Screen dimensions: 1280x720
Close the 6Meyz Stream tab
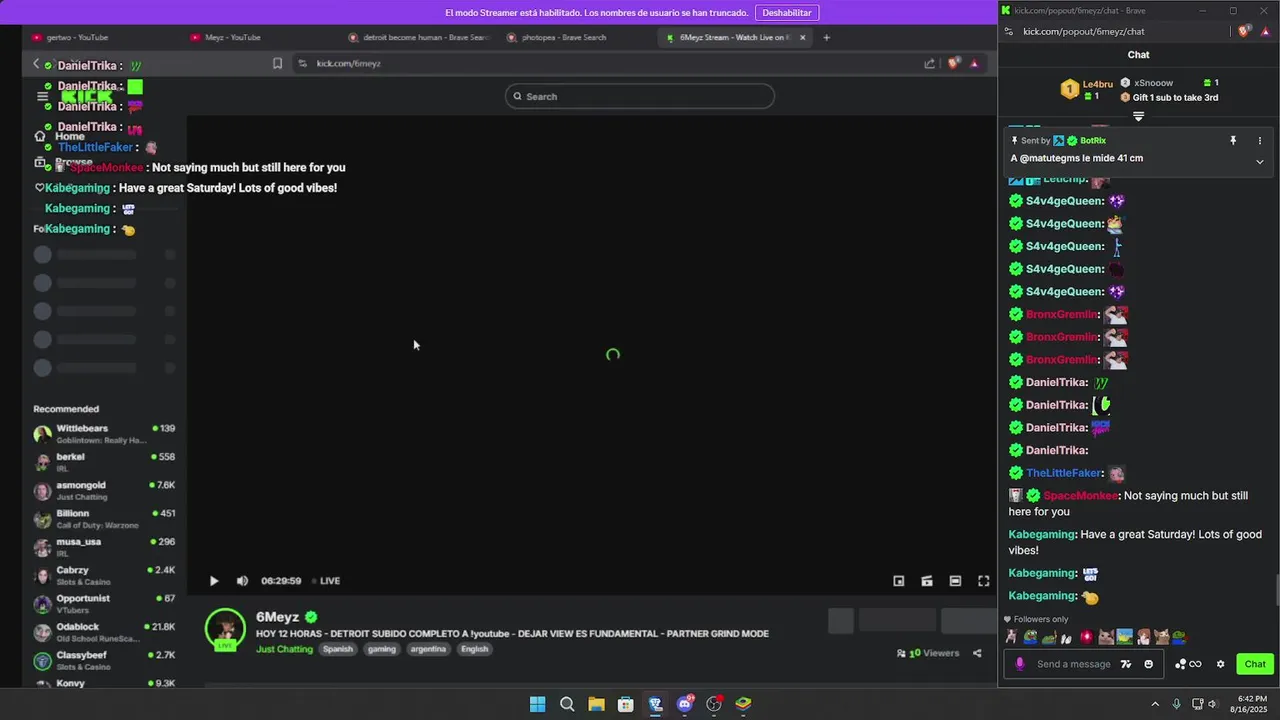[x=802, y=37]
